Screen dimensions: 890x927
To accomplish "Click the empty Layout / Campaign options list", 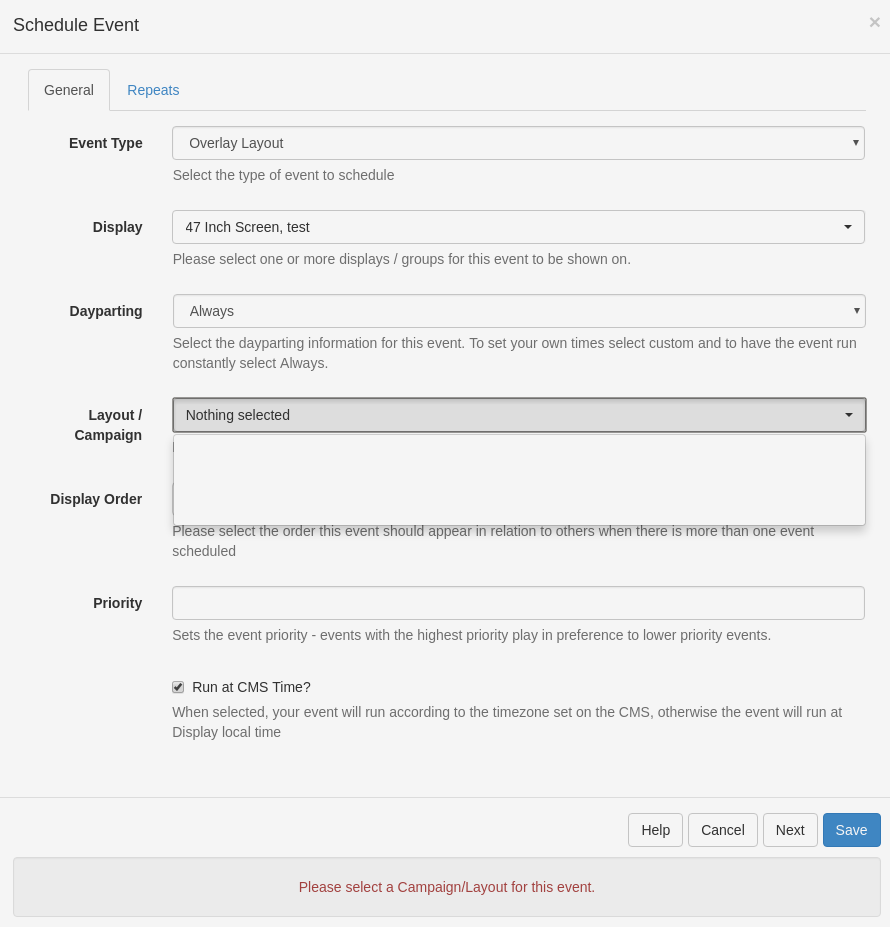I will coord(519,480).
